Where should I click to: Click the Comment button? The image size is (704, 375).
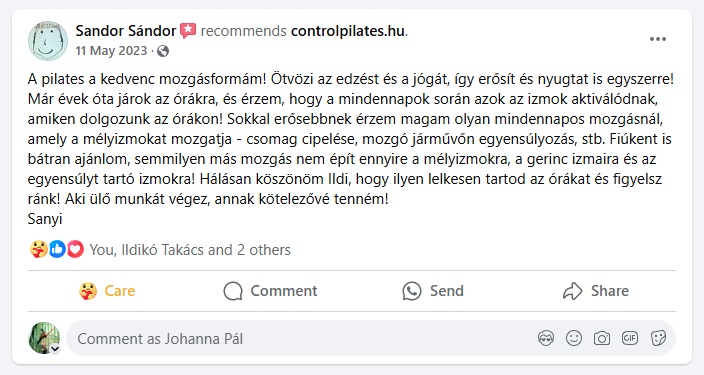pos(270,291)
